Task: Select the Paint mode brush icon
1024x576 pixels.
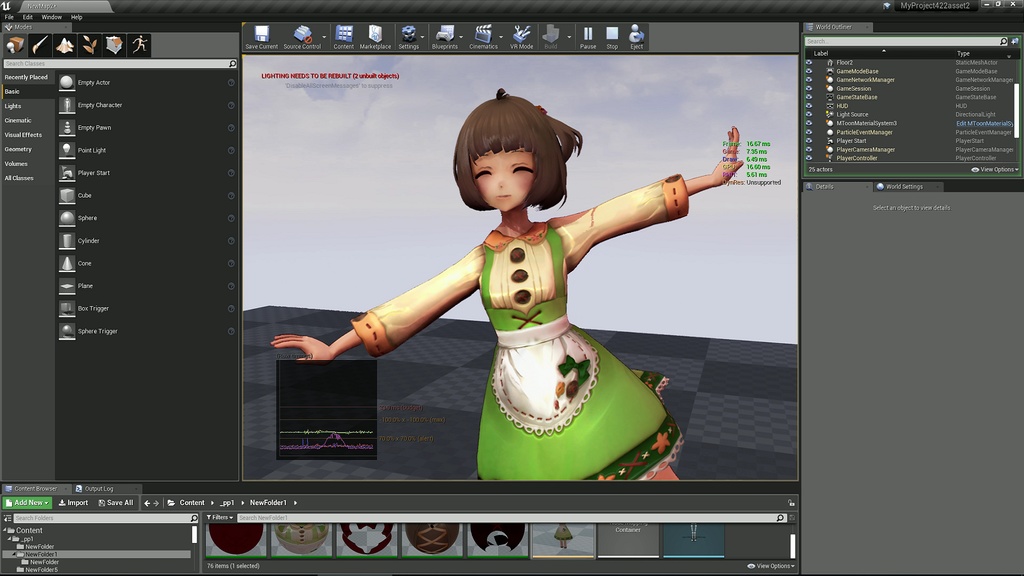Action: point(40,45)
